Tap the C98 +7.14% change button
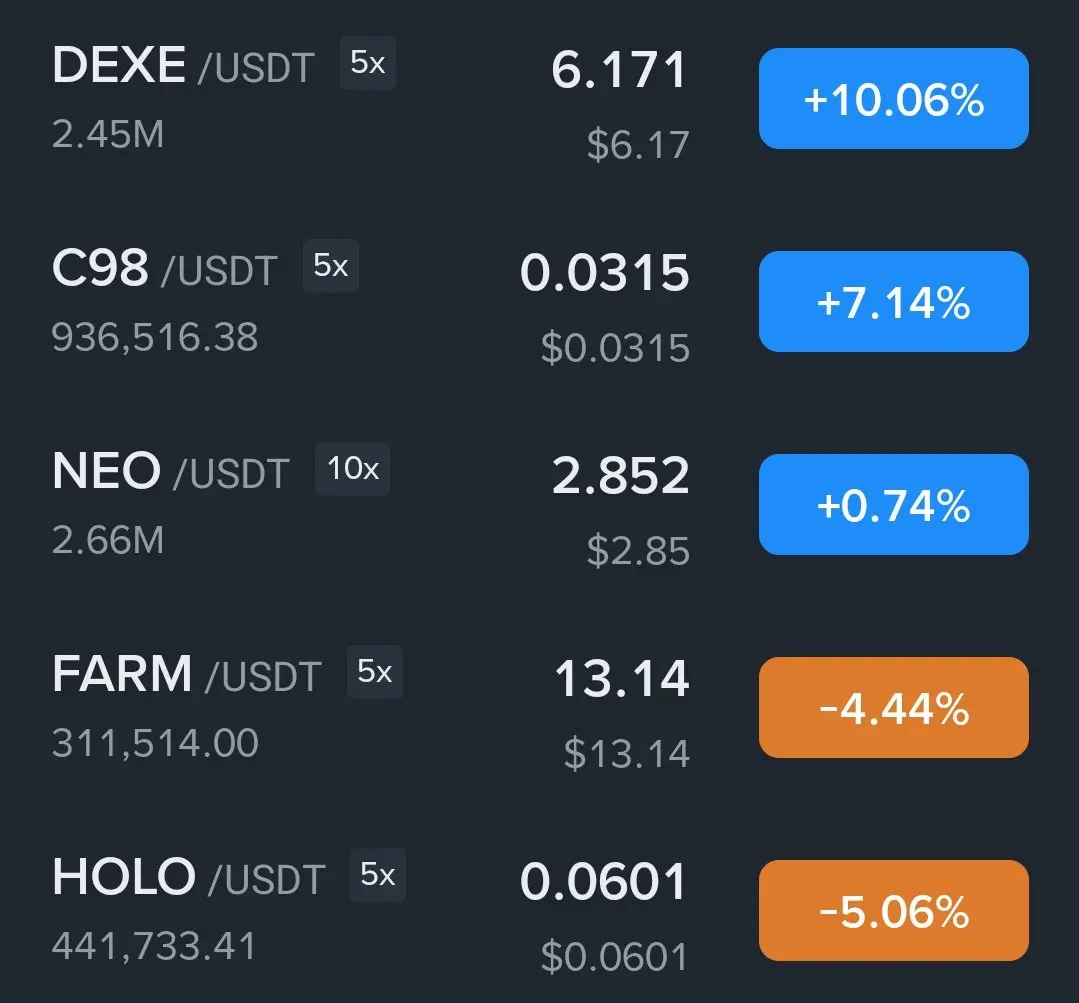 pyautogui.click(x=893, y=302)
